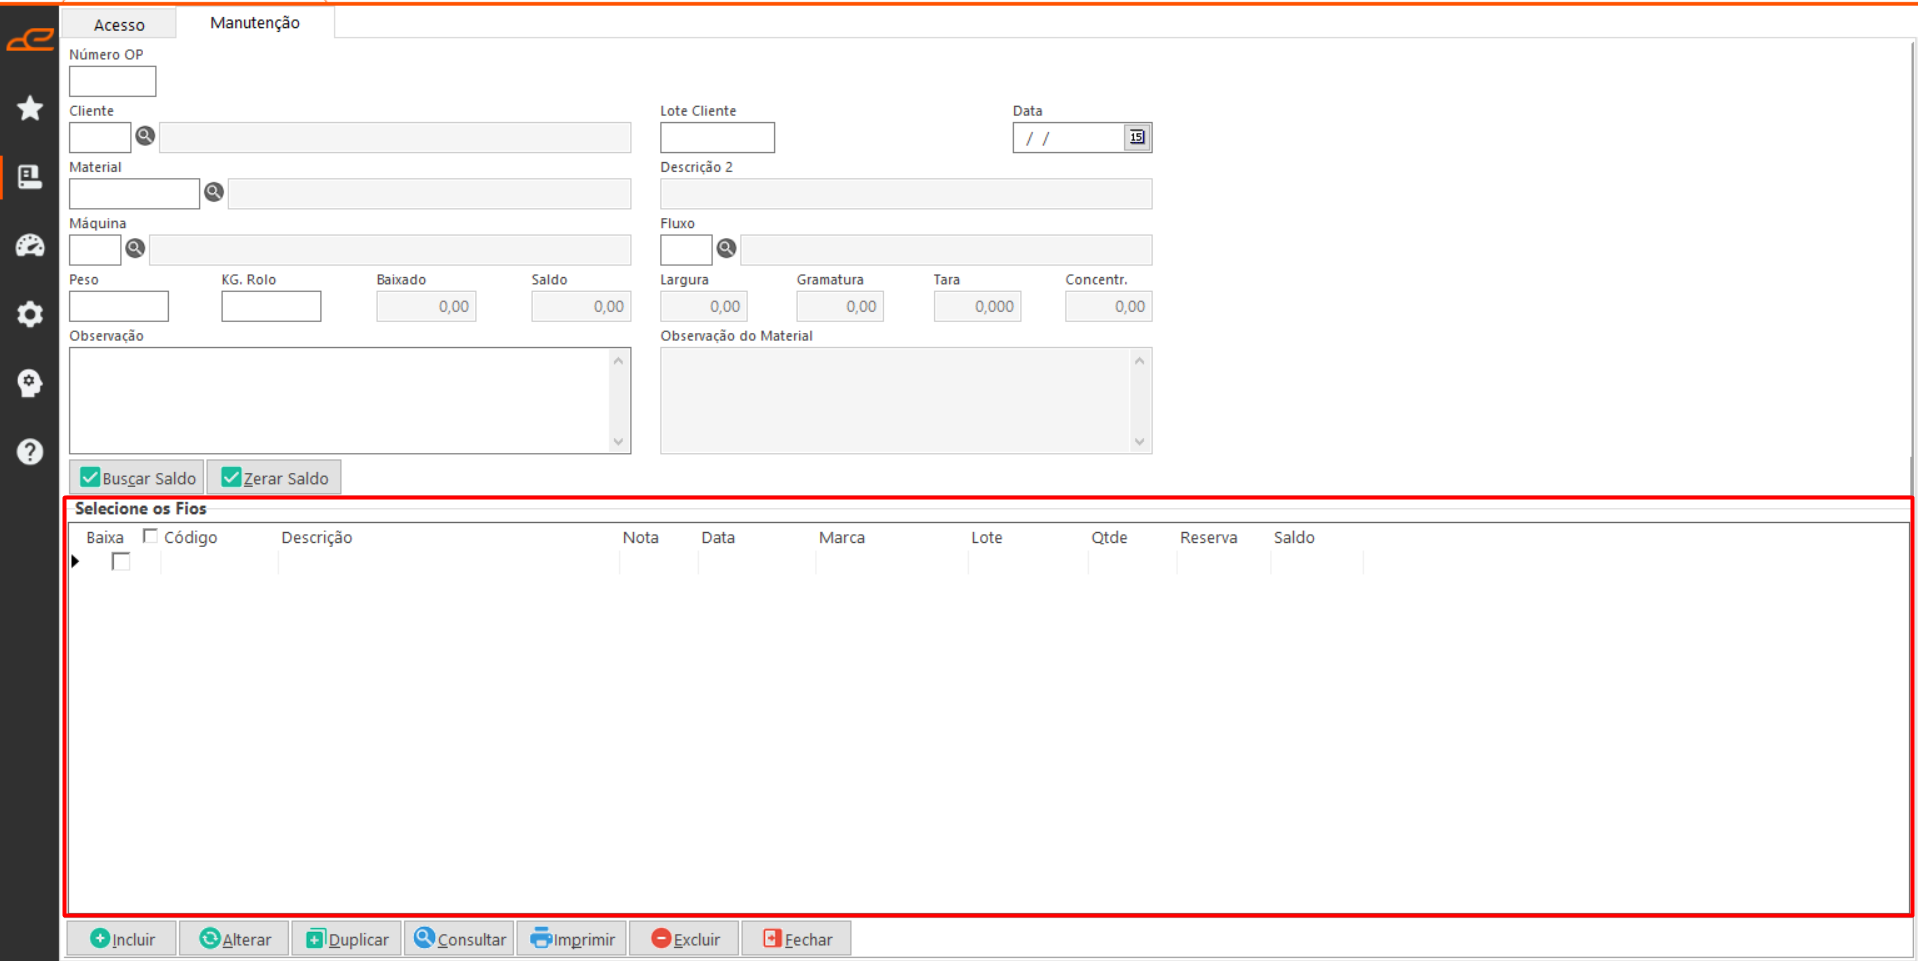Viewport: 1918px width, 961px height.
Task: Switch to the Acesso tab
Action: (119, 24)
